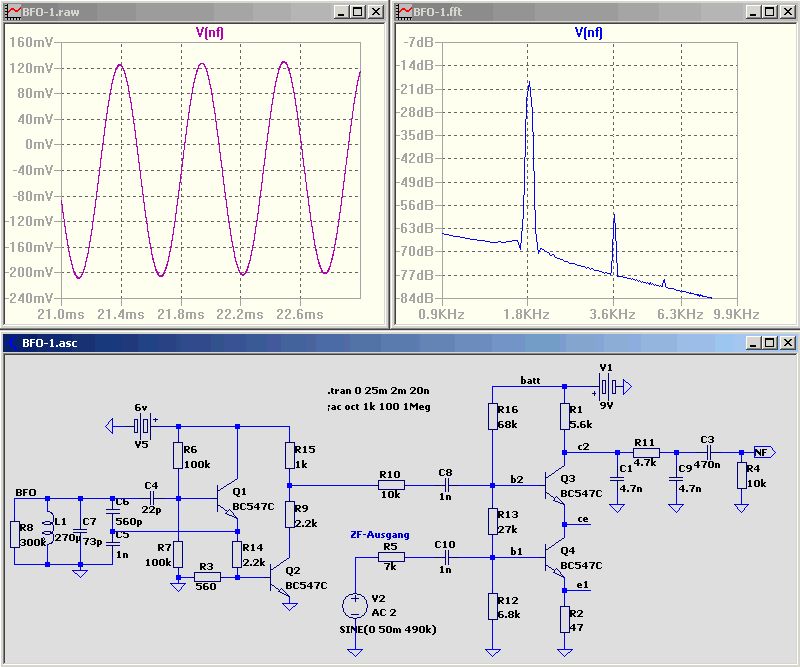Select resistor R12 6.8k symbol

[x=492, y=606]
